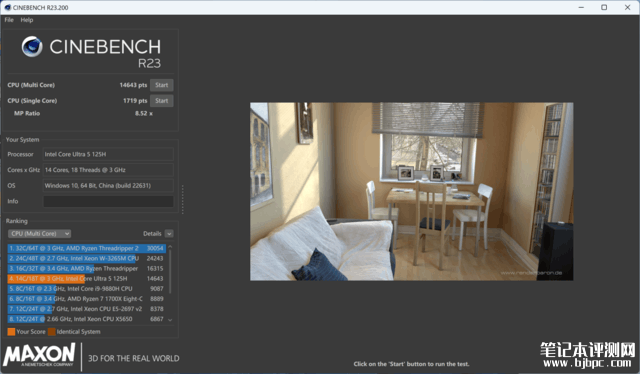This screenshot has width=640, height=374.
Task: Click the MAXON logo at bottom left
Action: point(39,354)
